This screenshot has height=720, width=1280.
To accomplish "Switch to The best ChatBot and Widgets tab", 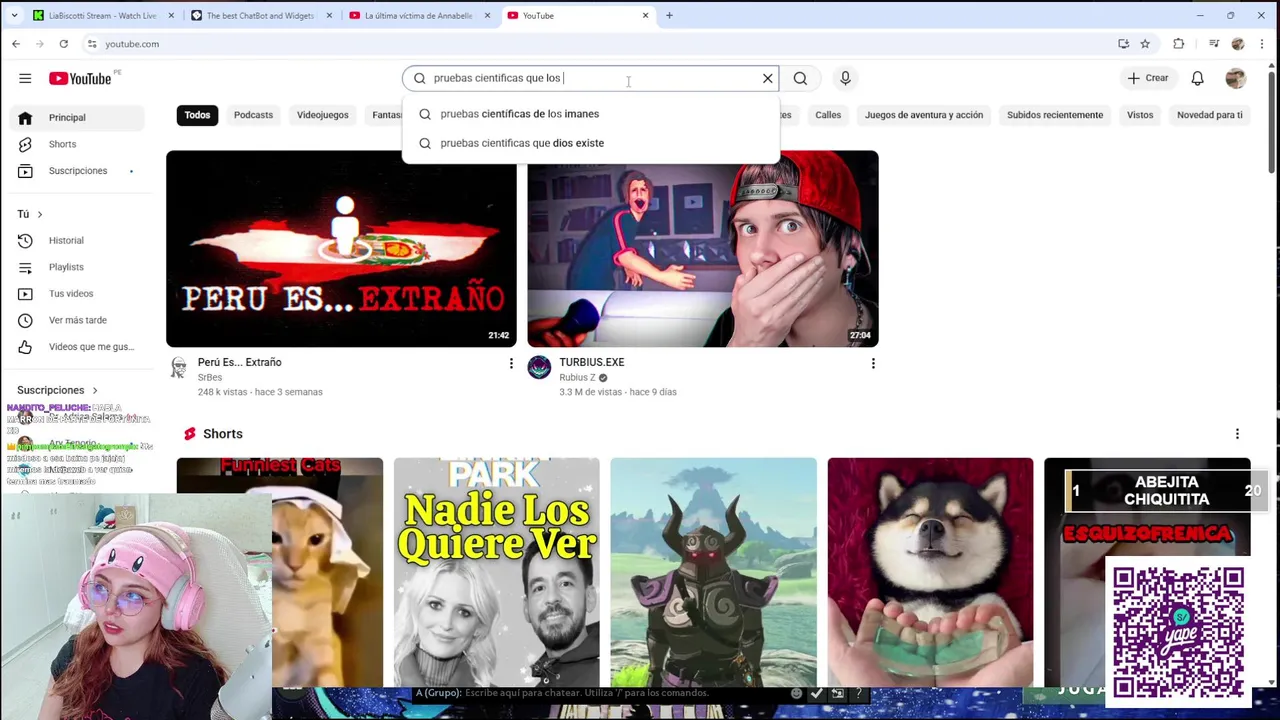I will tap(260, 15).
